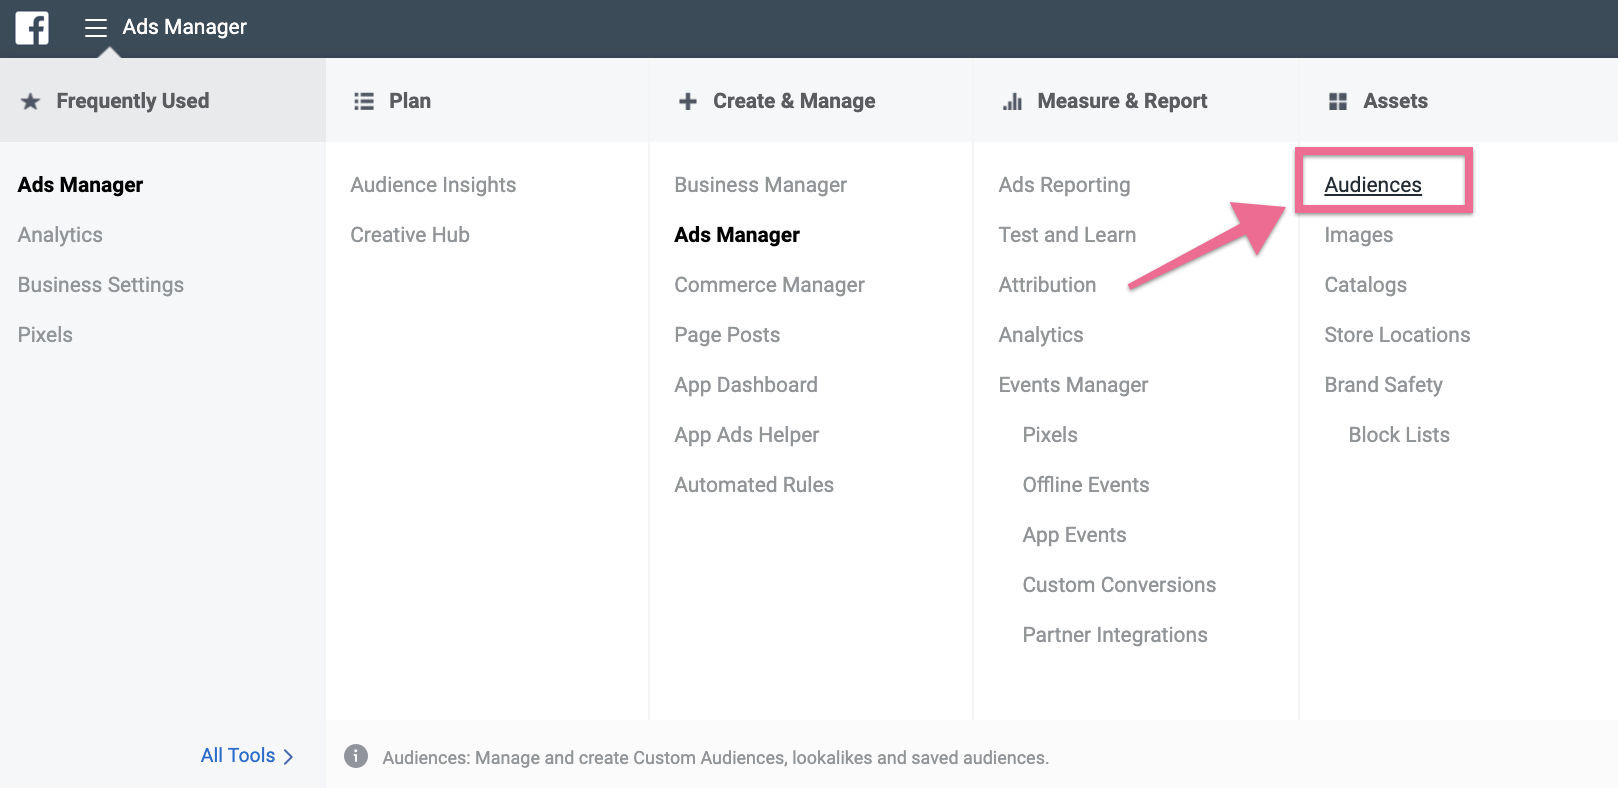Open Brand Safety
Viewport: 1618px width, 788px height.
point(1383,385)
